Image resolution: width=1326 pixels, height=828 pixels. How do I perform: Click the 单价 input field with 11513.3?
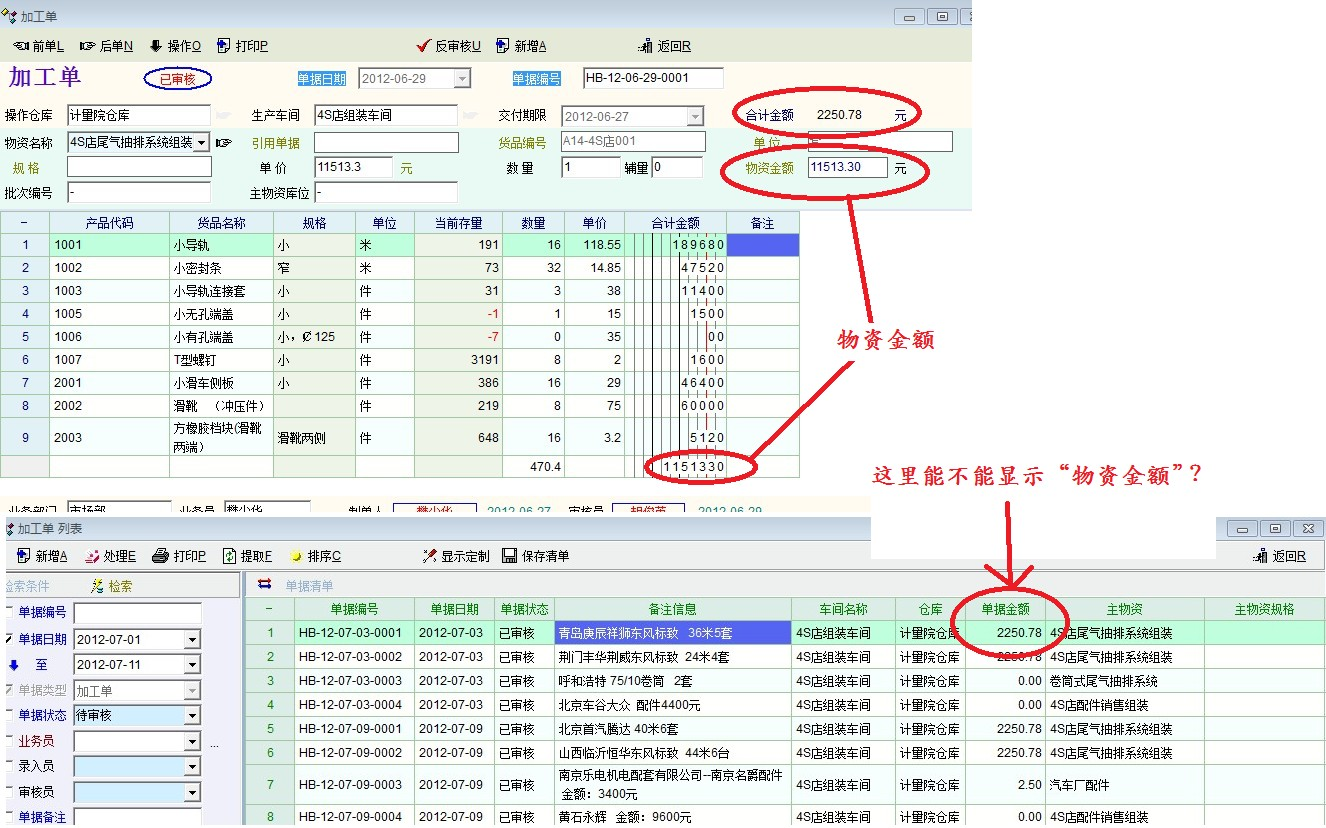pos(353,168)
